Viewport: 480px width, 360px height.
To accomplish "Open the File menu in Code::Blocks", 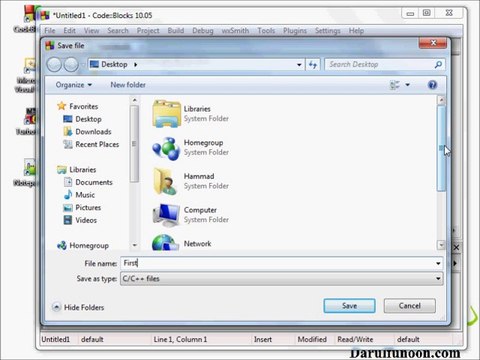I will [x=50, y=31].
